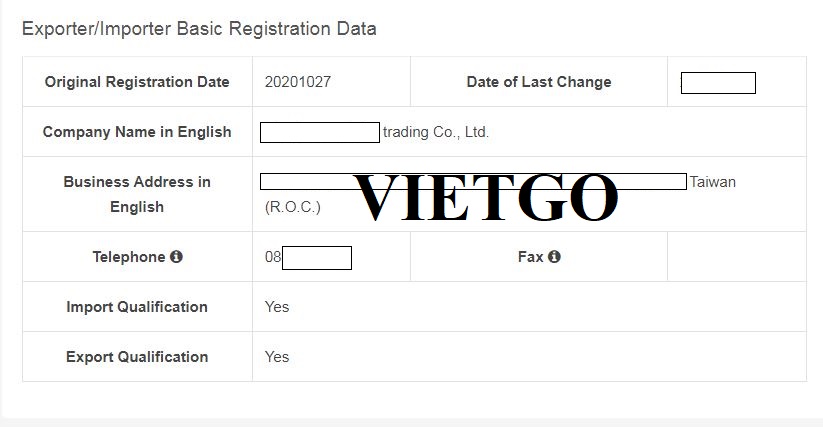Image resolution: width=823 pixels, height=427 pixels.
Task: Select the Taiwan text in the address
Action: (712, 182)
